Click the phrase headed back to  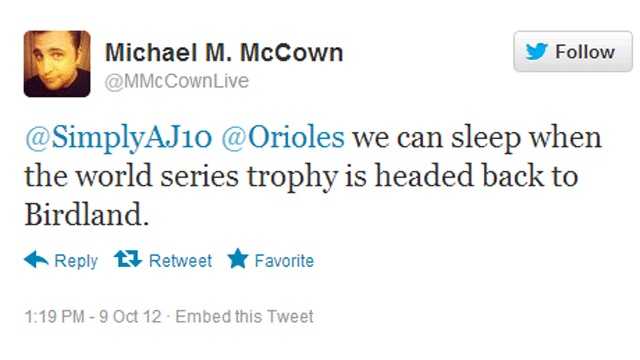pyautogui.click(x=476, y=176)
